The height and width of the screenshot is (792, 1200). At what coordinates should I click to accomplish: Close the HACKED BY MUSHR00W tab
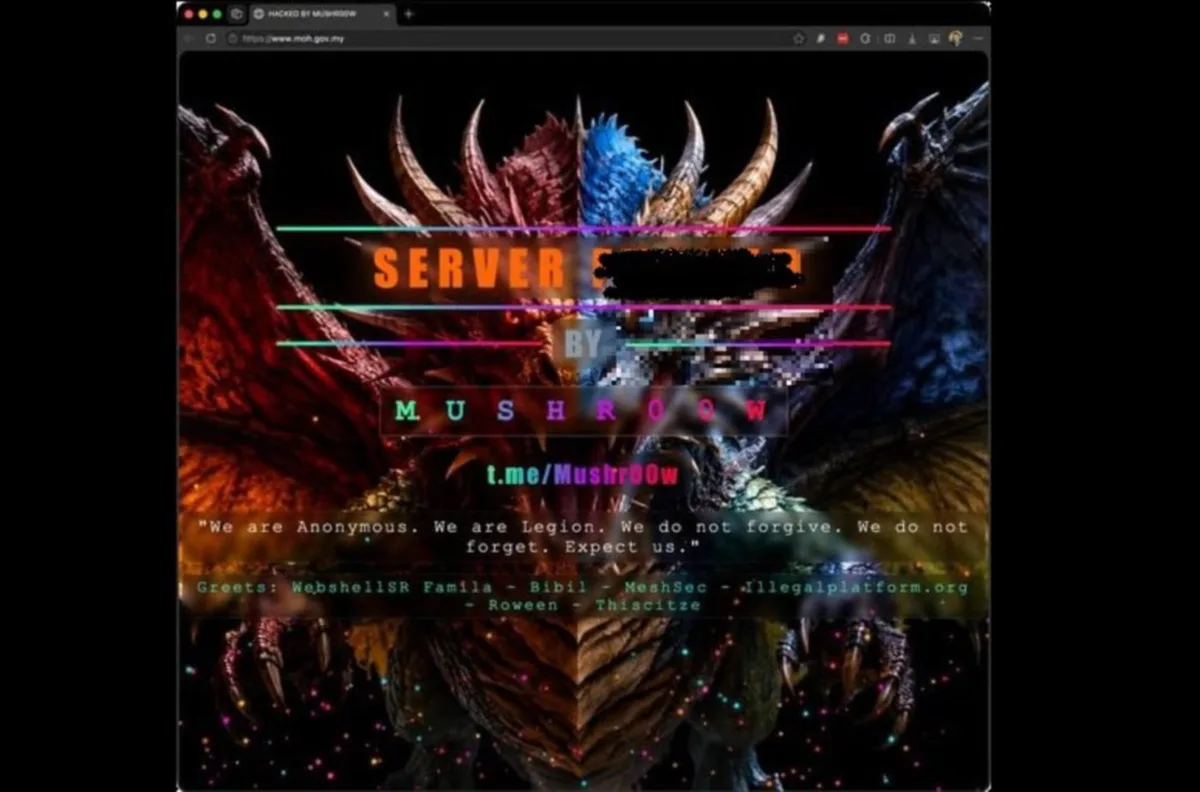click(386, 14)
